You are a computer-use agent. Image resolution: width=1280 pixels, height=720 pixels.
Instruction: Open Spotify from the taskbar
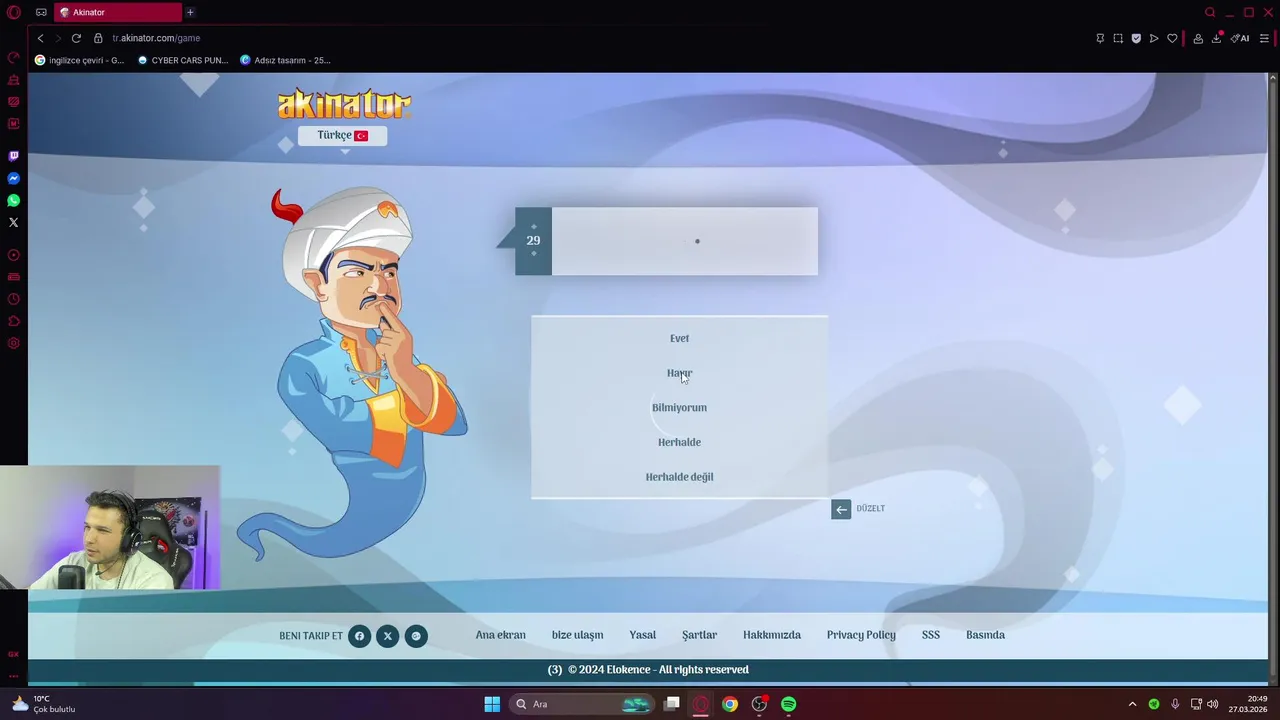pos(789,704)
